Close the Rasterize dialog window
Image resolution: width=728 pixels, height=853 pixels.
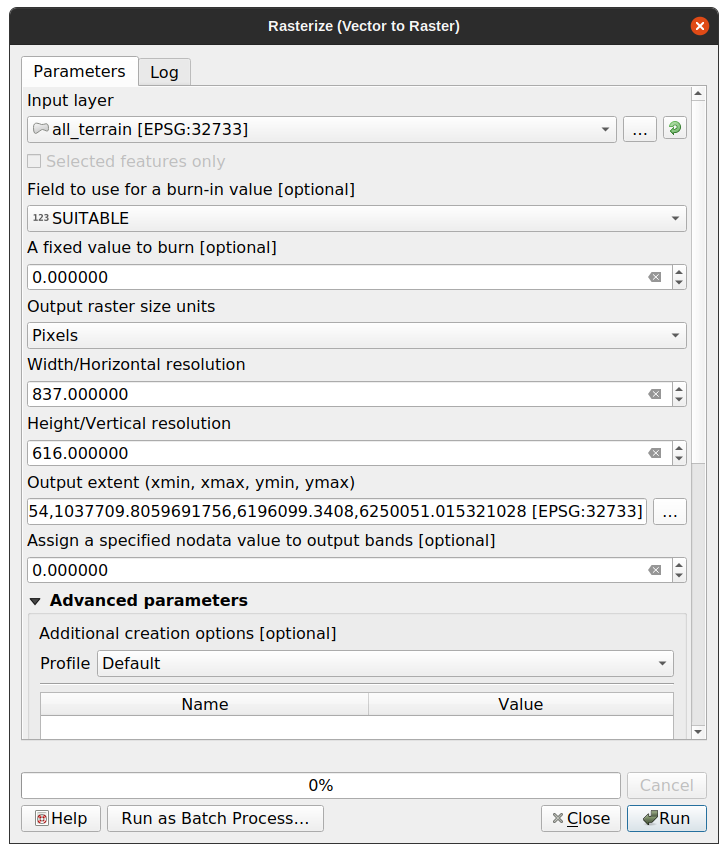tap(700, 26)
